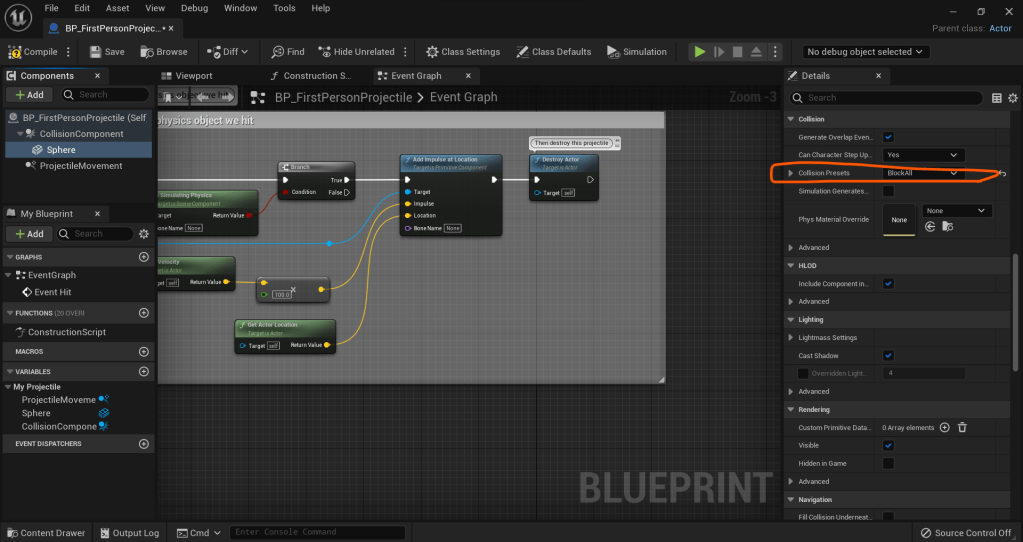This screenshot has height=542, width=1023.
Task: Click the Compile blueprint icon
Action: 14,52
